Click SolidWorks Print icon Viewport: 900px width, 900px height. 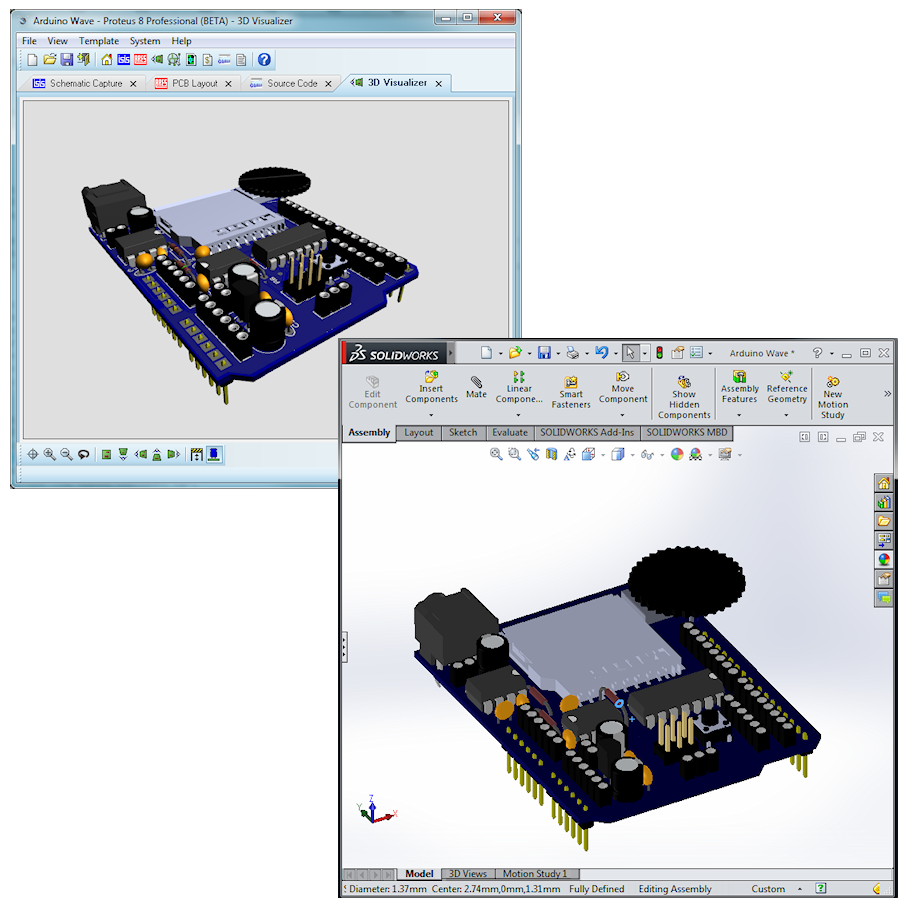tap(572, 352)
